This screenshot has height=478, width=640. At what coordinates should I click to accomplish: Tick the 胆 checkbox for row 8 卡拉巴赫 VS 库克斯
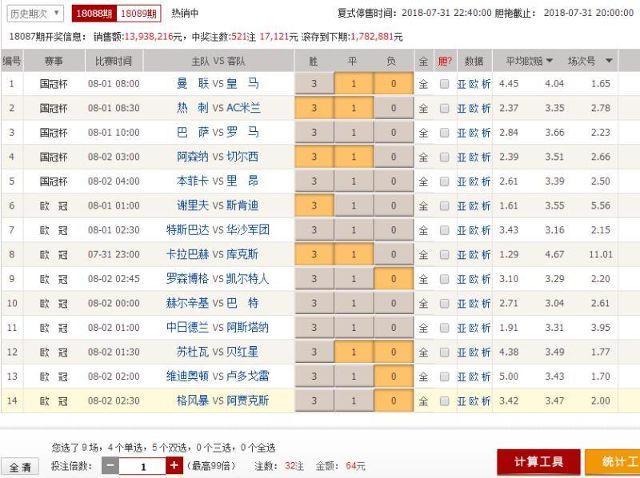[444, 255]
